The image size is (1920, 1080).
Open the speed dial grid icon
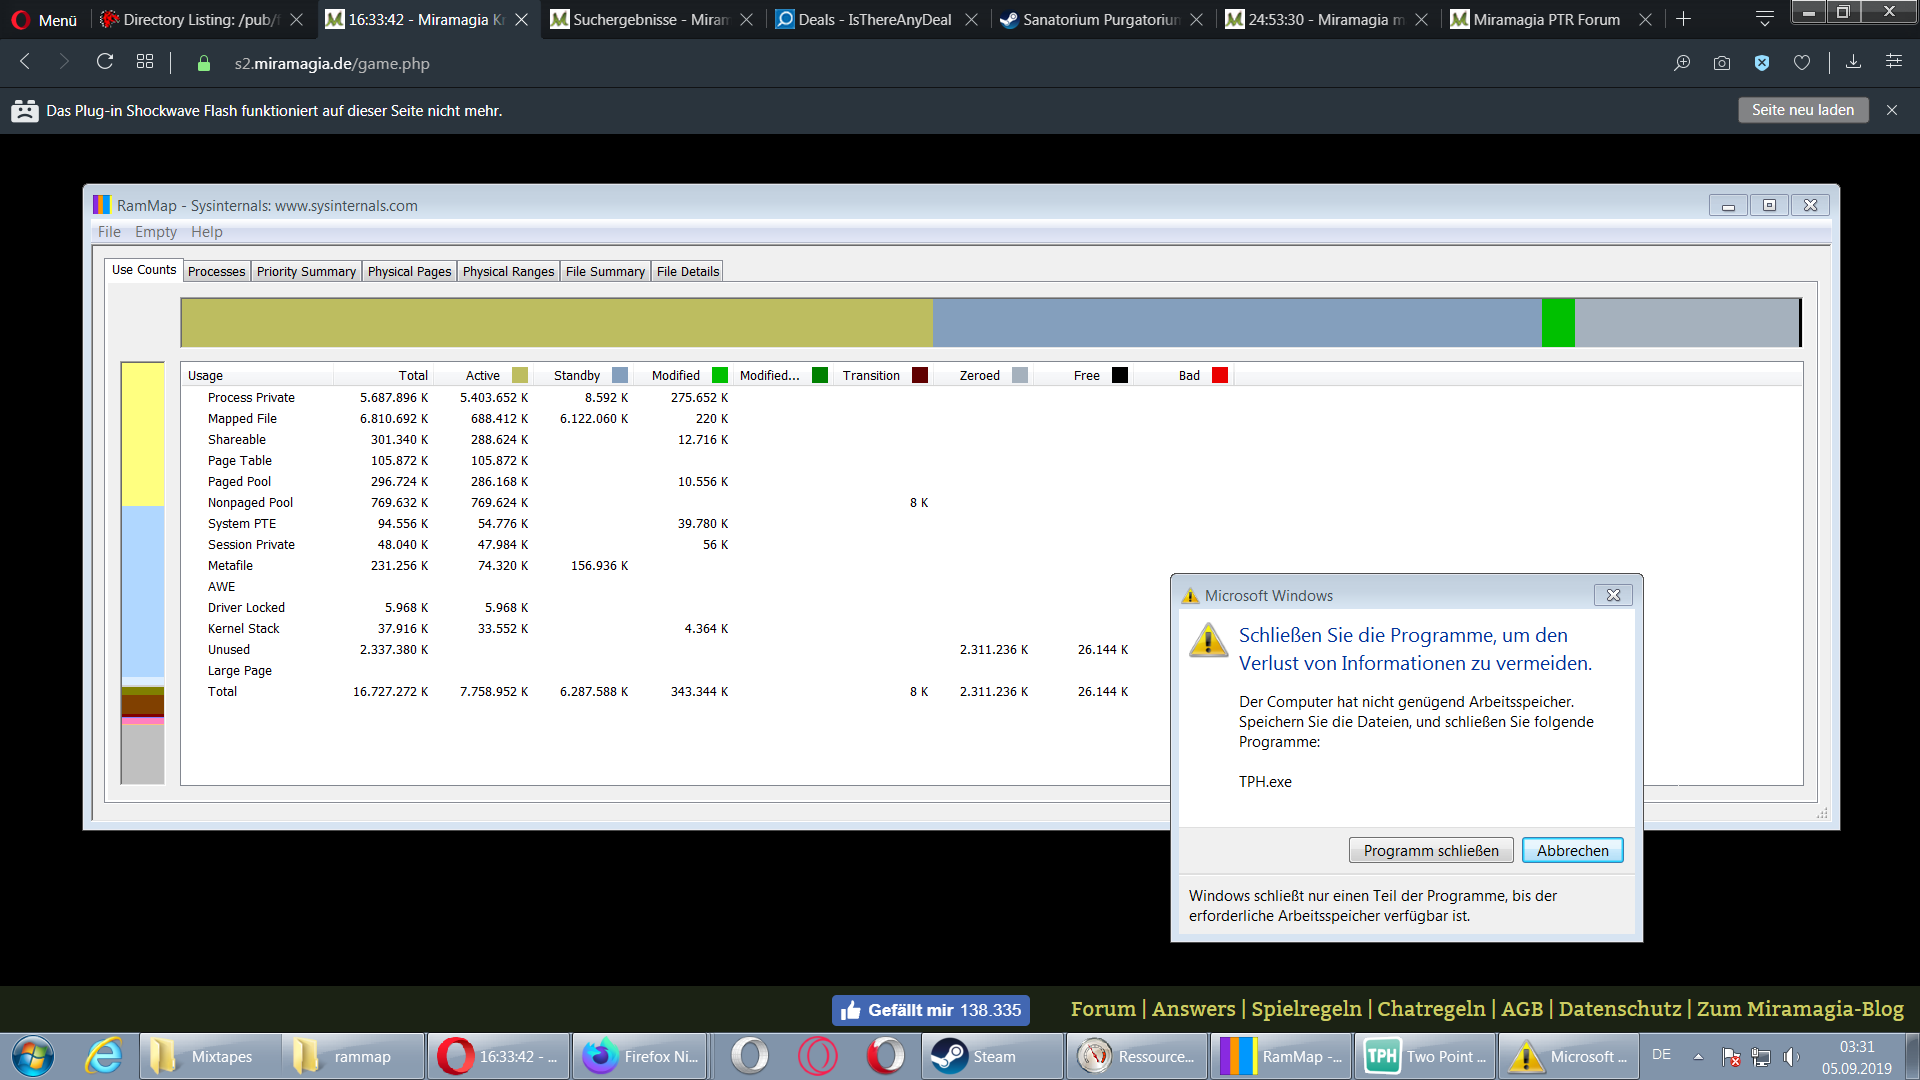pyautogui.click(x=145, y=62)
